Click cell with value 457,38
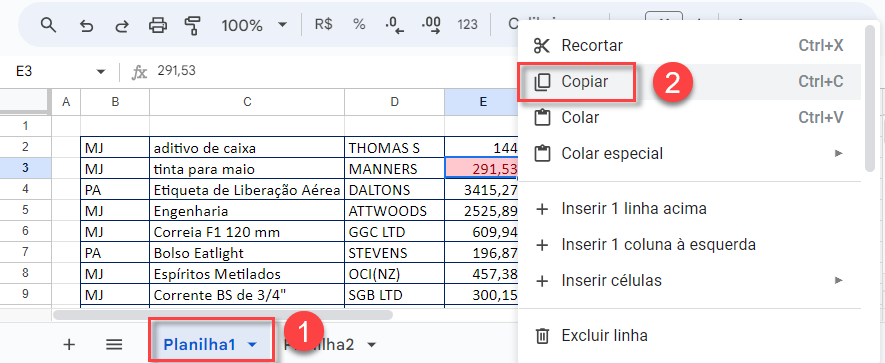The image size is (885, 363). click(x=481, y=273)
